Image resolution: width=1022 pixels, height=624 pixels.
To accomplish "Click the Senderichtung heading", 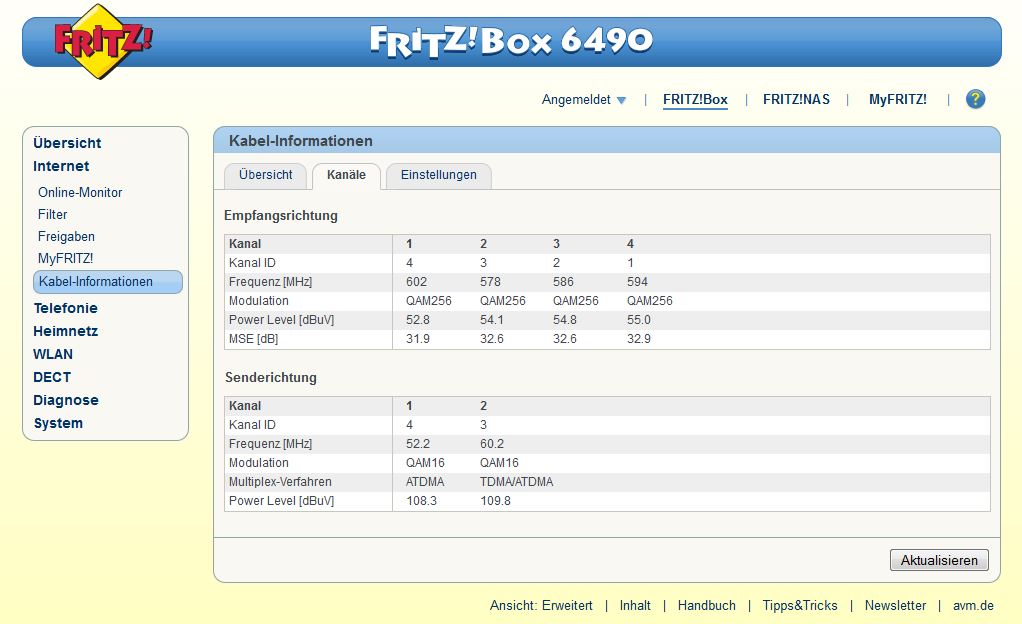I will pyautogui.click(x=270, y=378).
